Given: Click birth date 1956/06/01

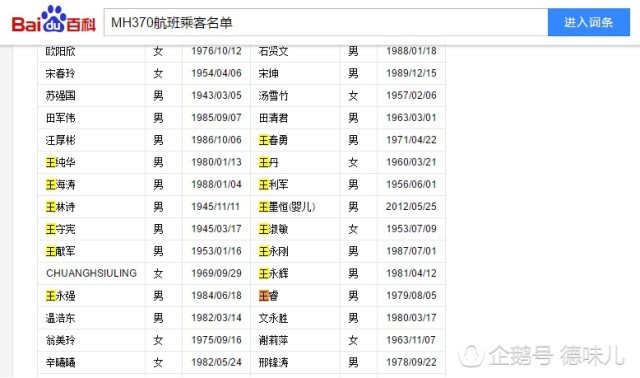Looking at the screenshot, I should (411, 185).
